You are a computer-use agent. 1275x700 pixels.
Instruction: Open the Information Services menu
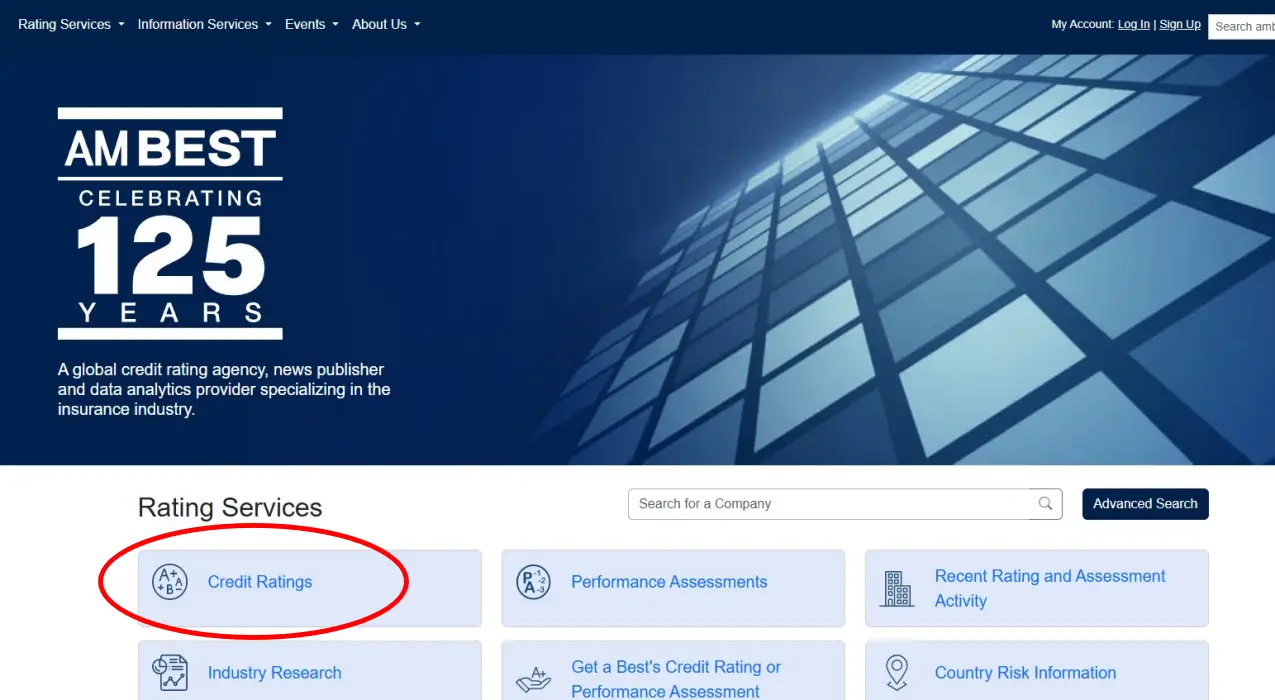(204, 24)
